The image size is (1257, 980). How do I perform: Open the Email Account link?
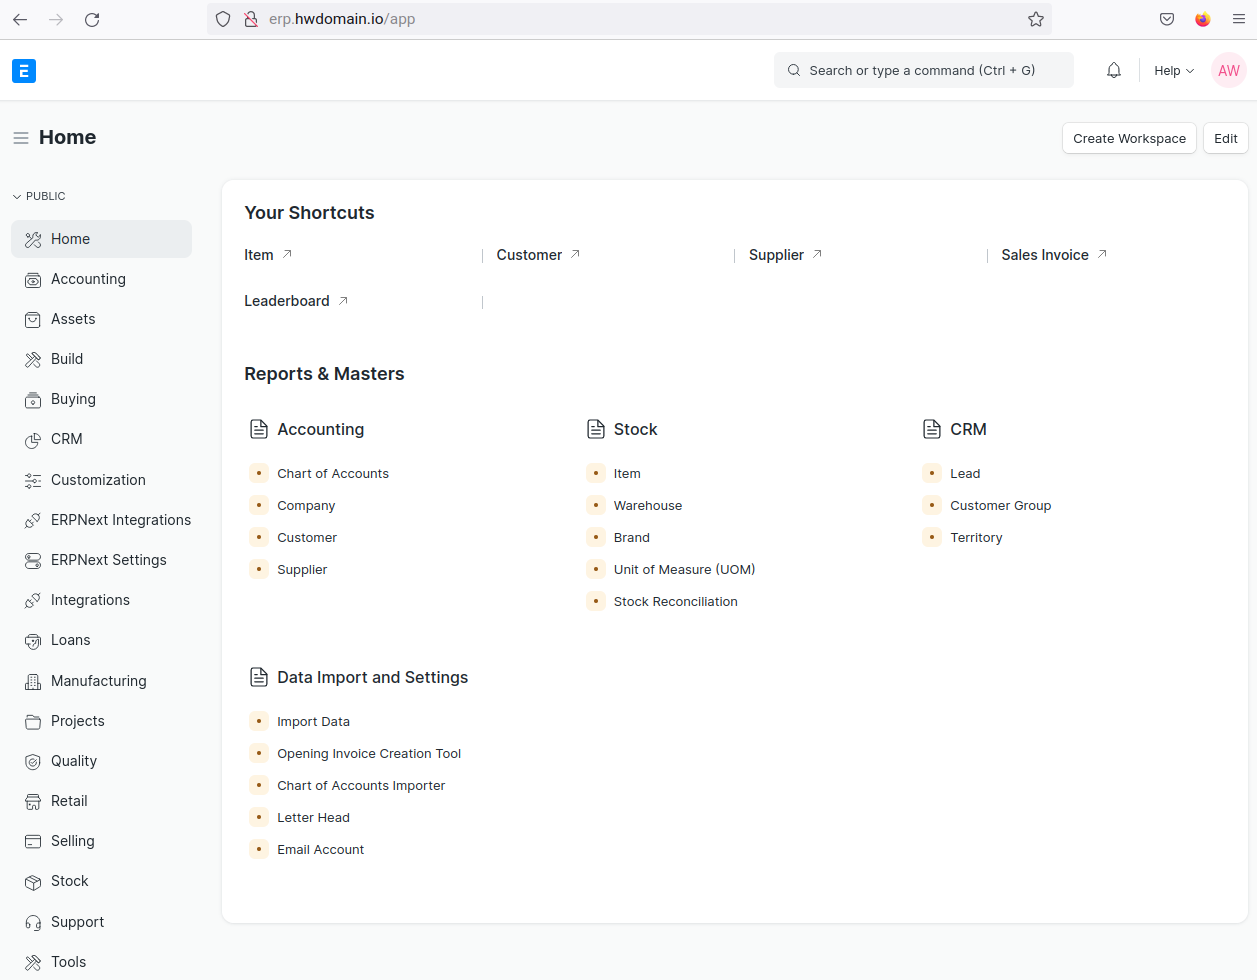pyautogui.click(x=320, y=850)
